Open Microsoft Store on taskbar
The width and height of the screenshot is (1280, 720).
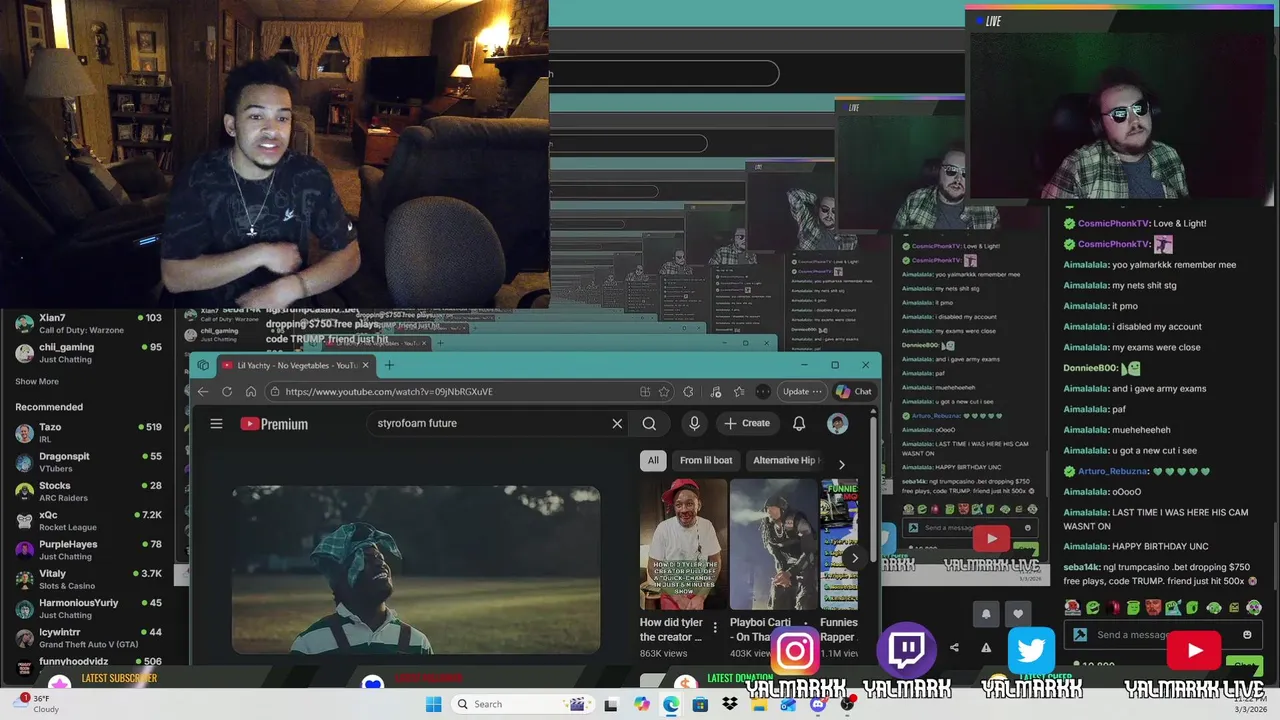700,704
